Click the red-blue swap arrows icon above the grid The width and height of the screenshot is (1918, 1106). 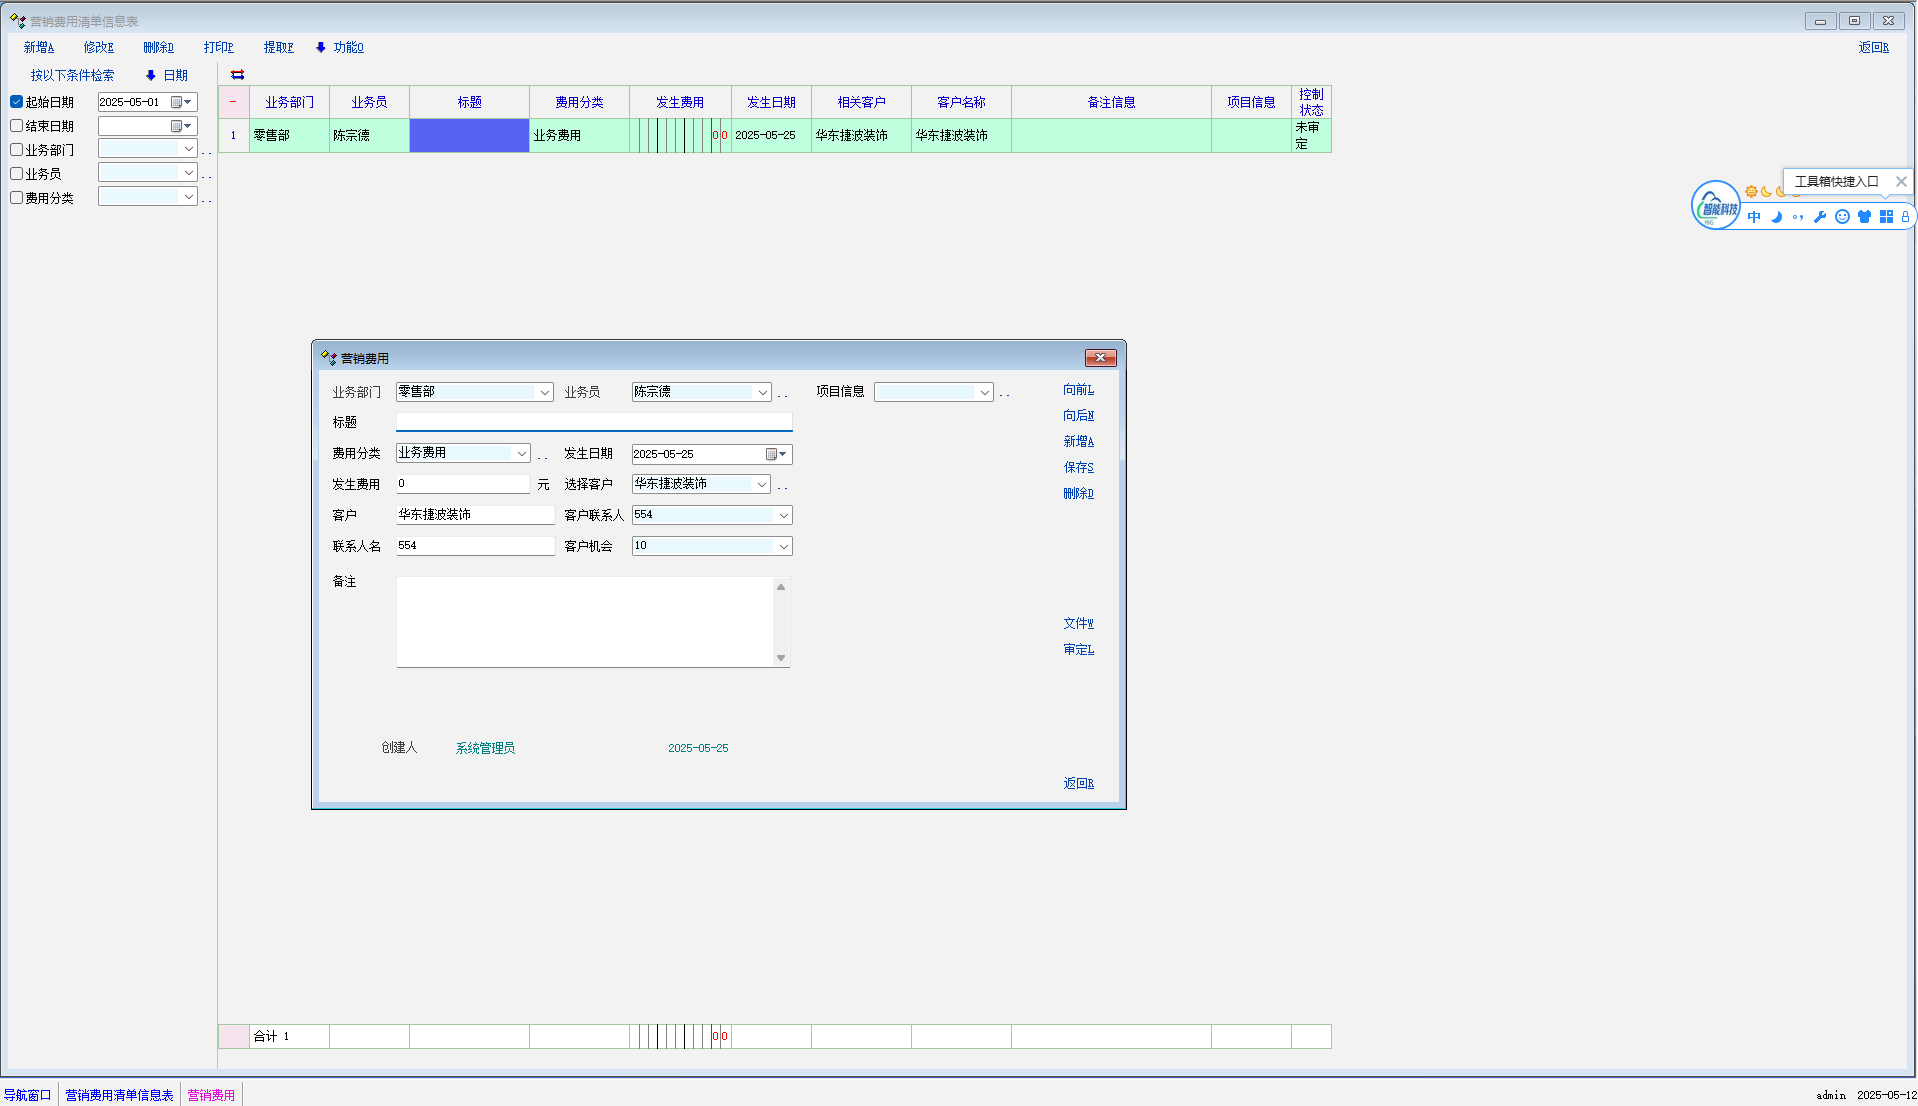(237, 75)
